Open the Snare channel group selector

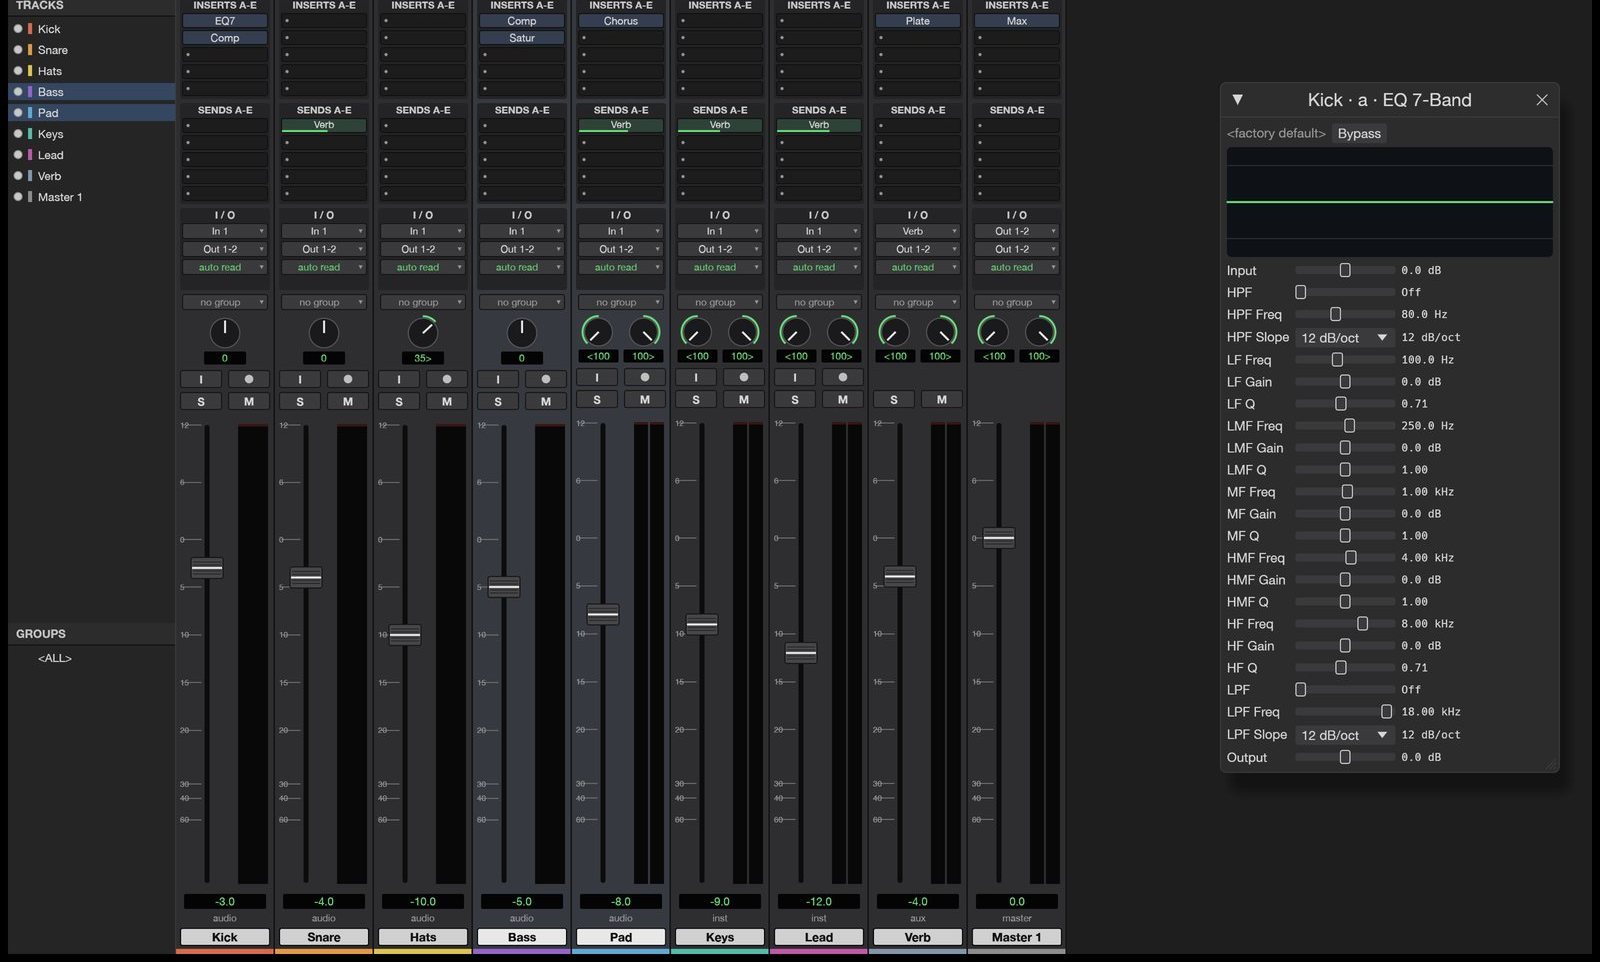point(324,302)
